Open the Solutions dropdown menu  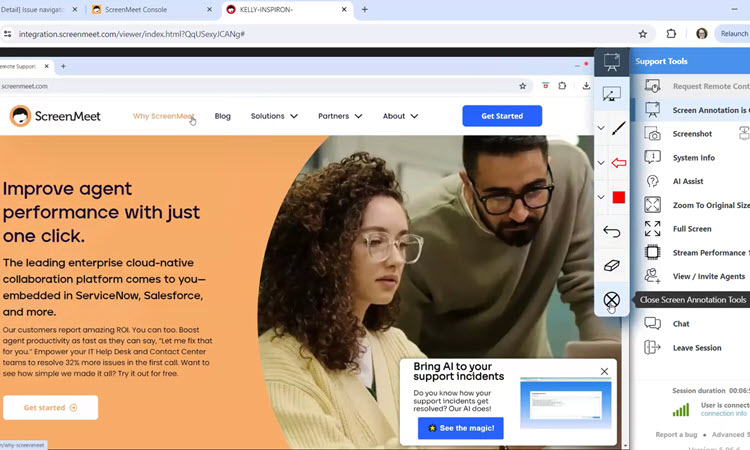pos(274,116)
